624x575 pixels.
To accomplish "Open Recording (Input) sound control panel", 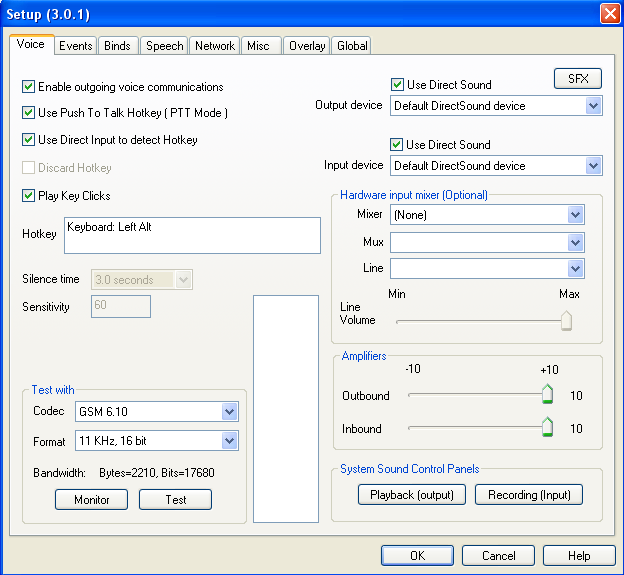I will pos(528,495).
